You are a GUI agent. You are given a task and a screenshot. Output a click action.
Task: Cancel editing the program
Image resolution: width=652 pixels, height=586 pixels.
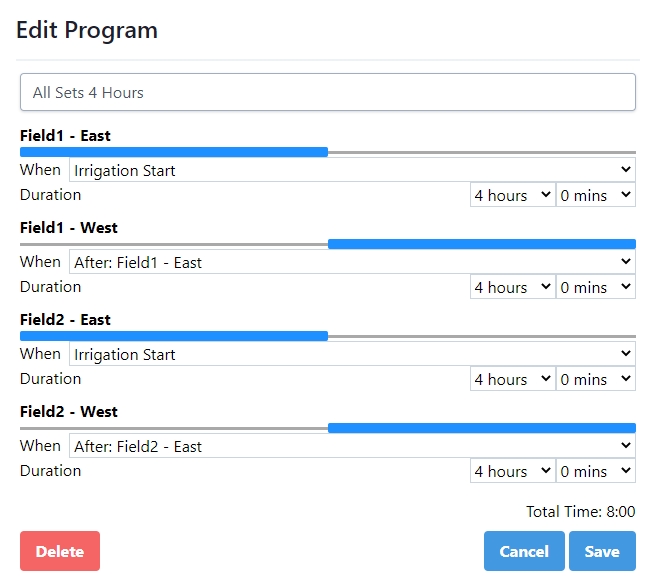pos(524,551)
